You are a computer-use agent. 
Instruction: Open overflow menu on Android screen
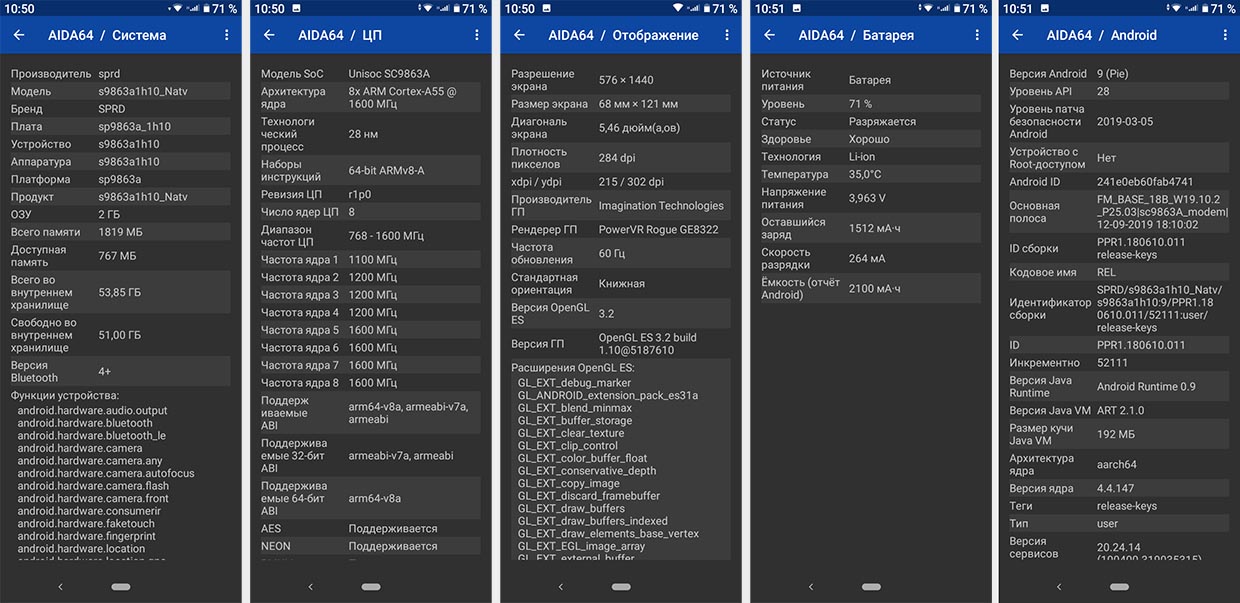pos(1226,35)
